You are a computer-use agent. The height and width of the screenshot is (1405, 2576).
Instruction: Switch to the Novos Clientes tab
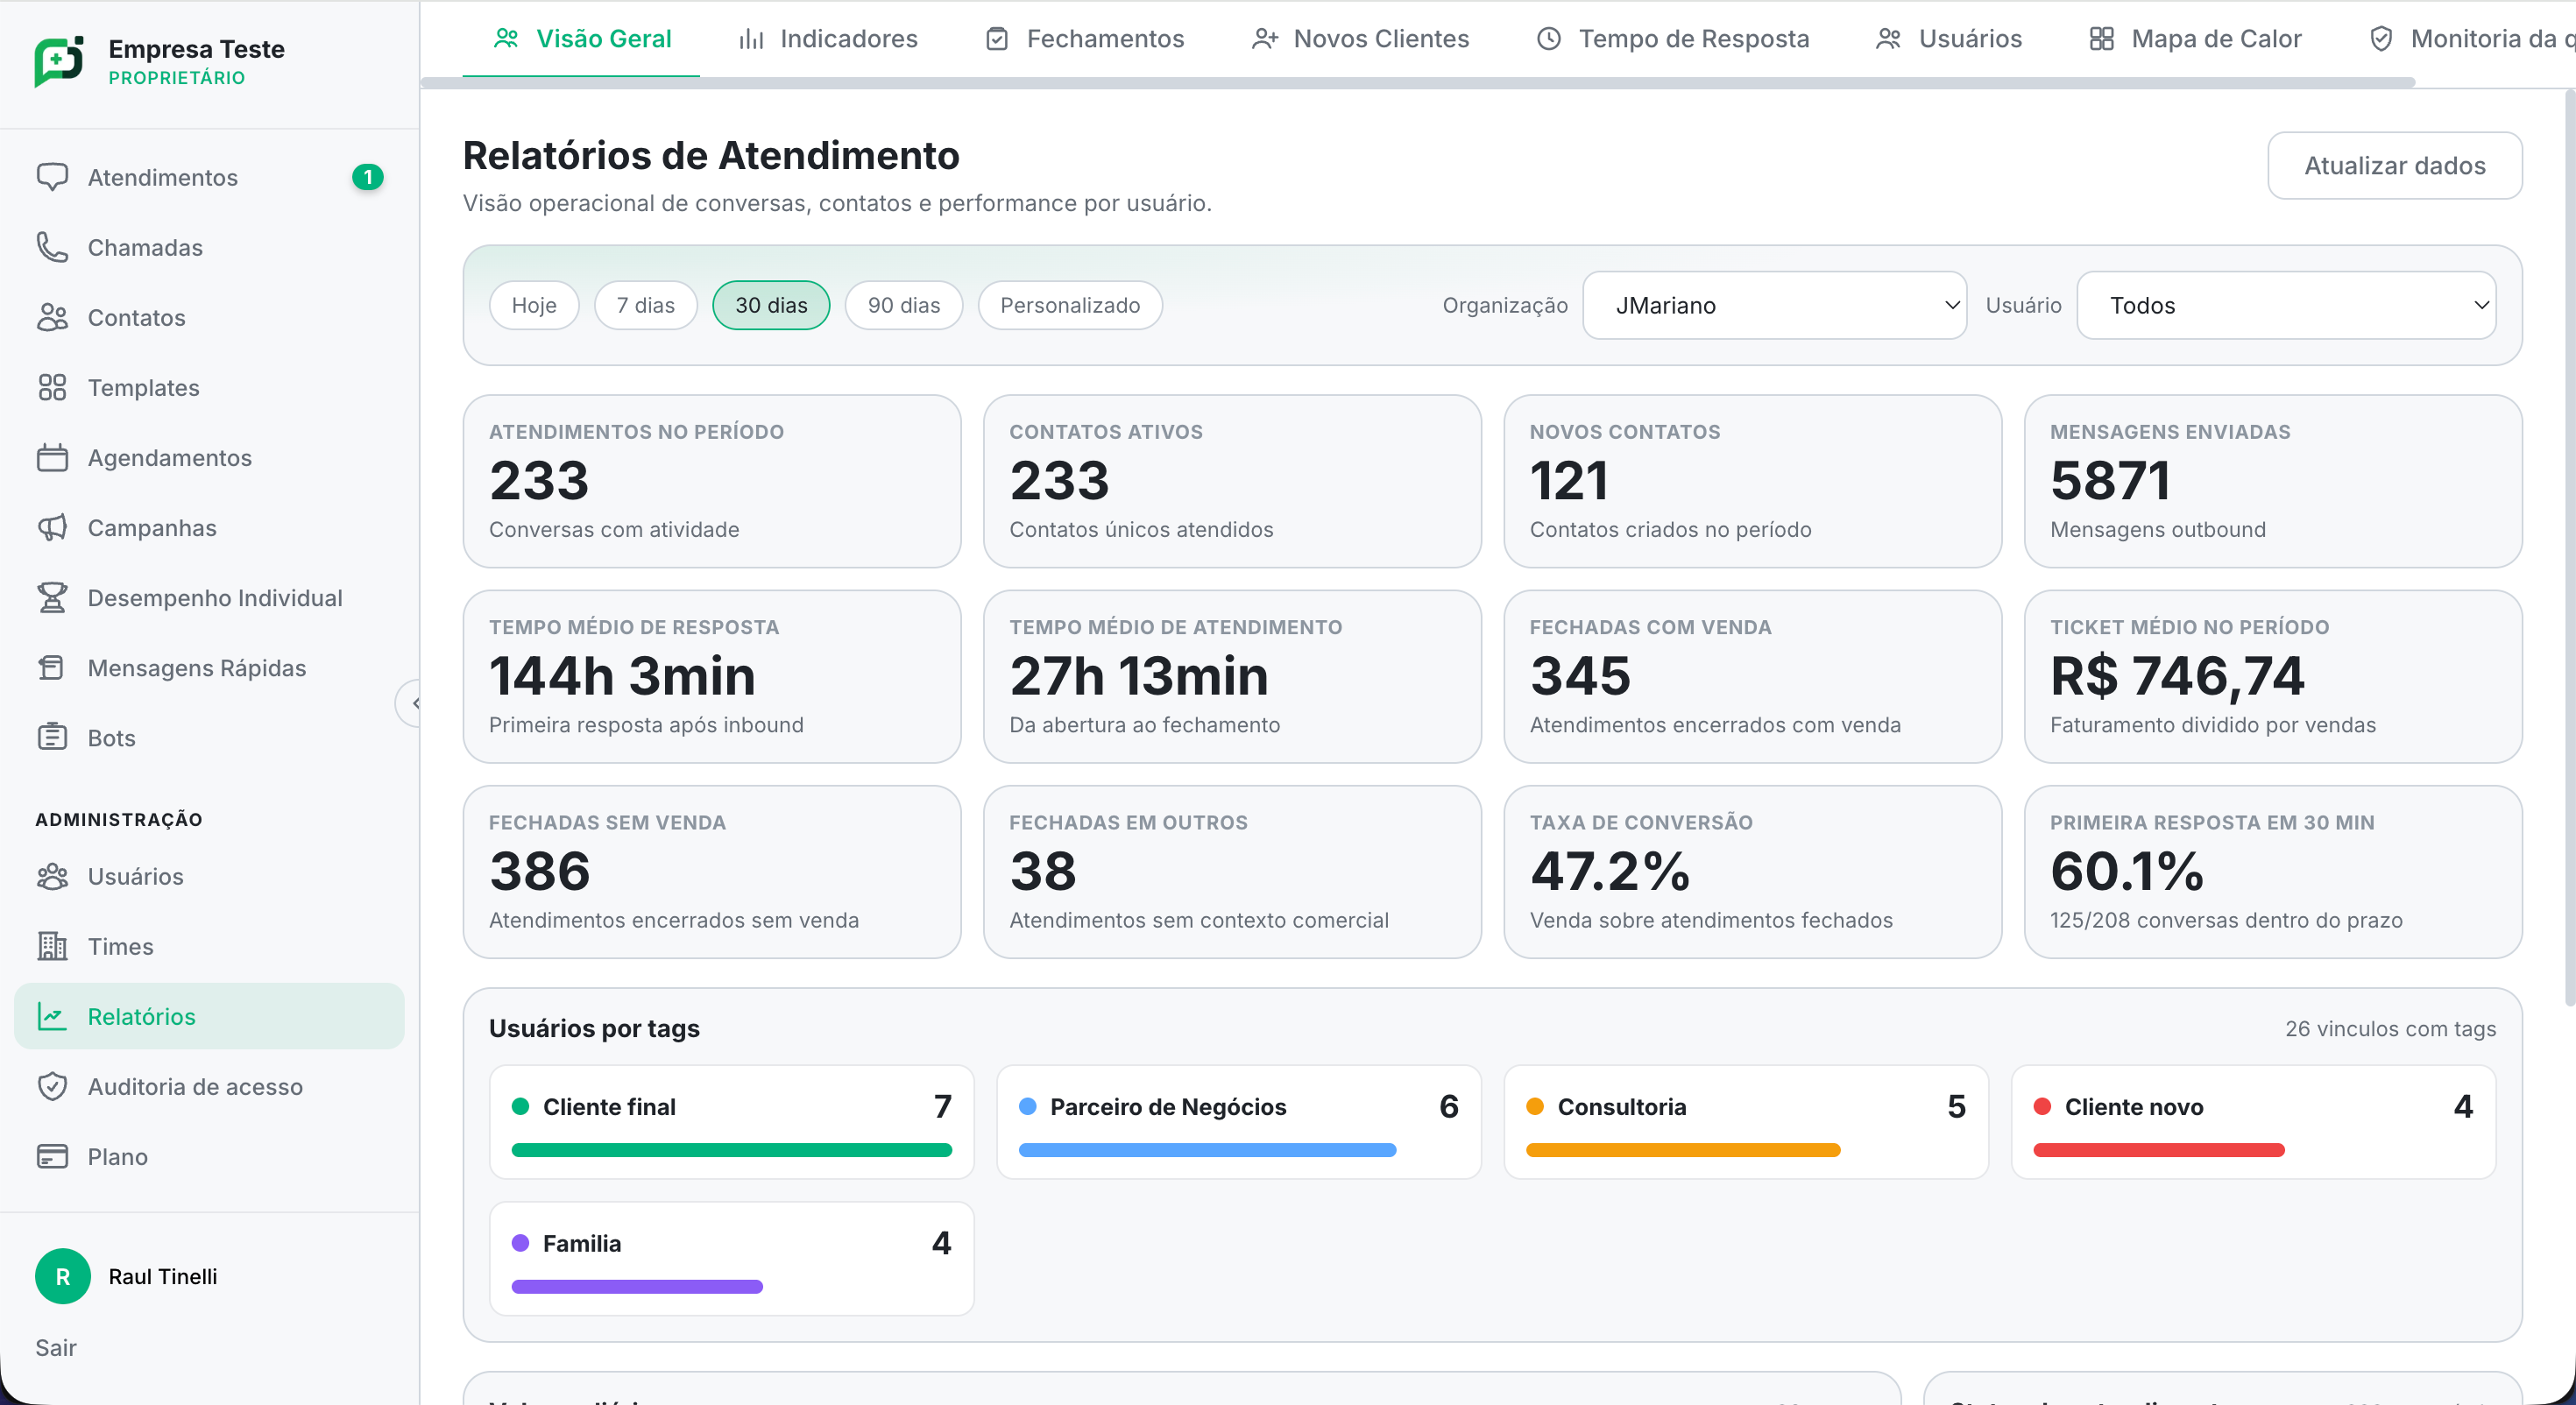(x=1361, y=38)
